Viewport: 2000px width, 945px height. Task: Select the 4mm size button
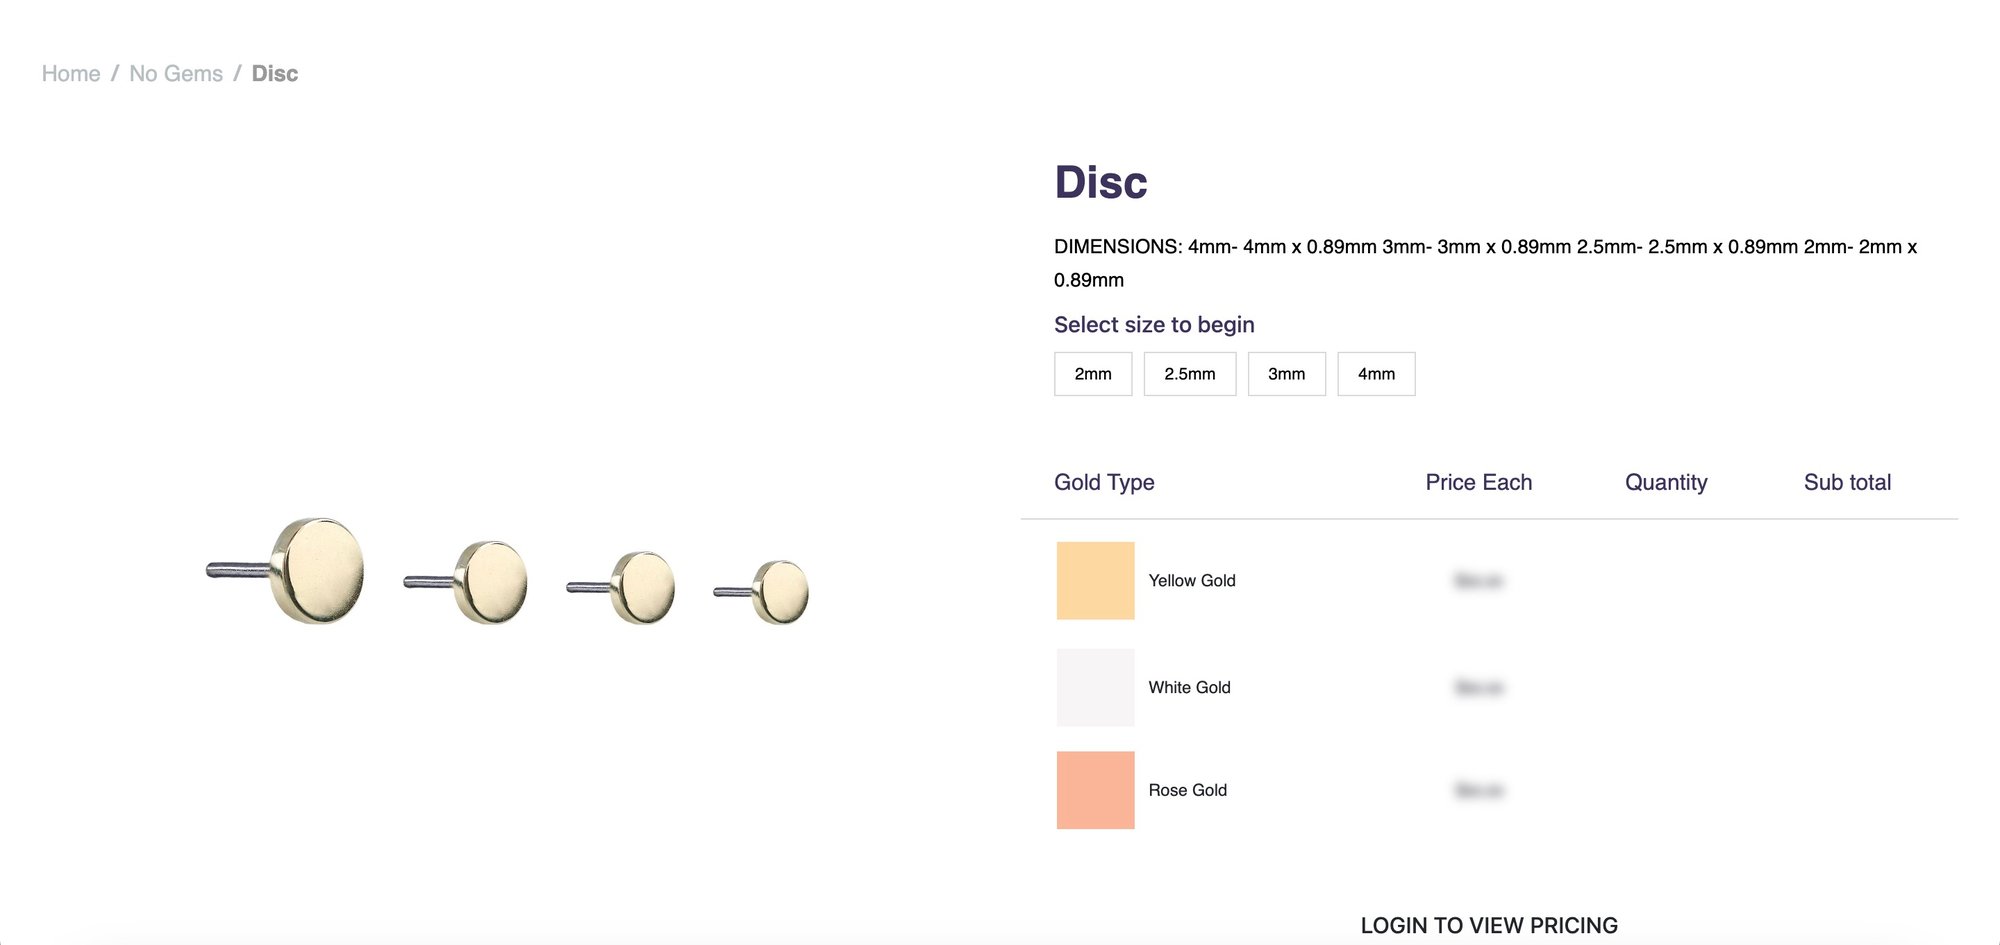click(x=1376, y=374)
